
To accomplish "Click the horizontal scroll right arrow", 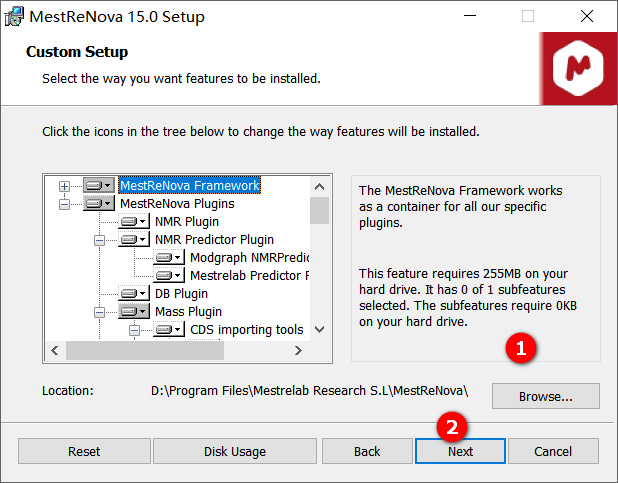I will pyautogui.click(x=299, y=350).
